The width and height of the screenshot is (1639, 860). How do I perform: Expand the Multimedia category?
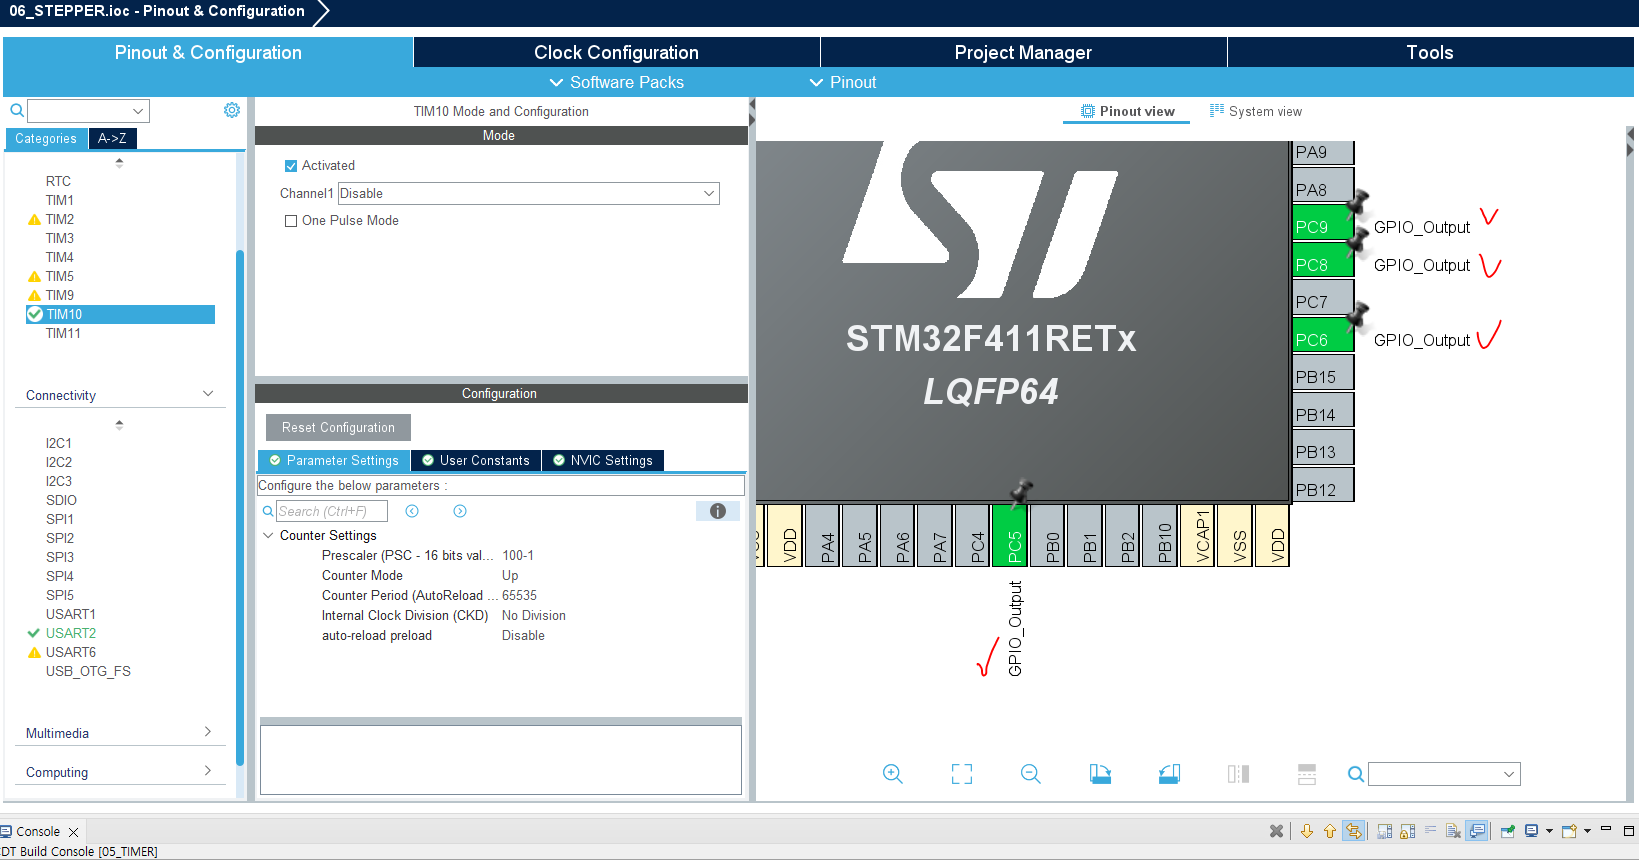(208, 732)
